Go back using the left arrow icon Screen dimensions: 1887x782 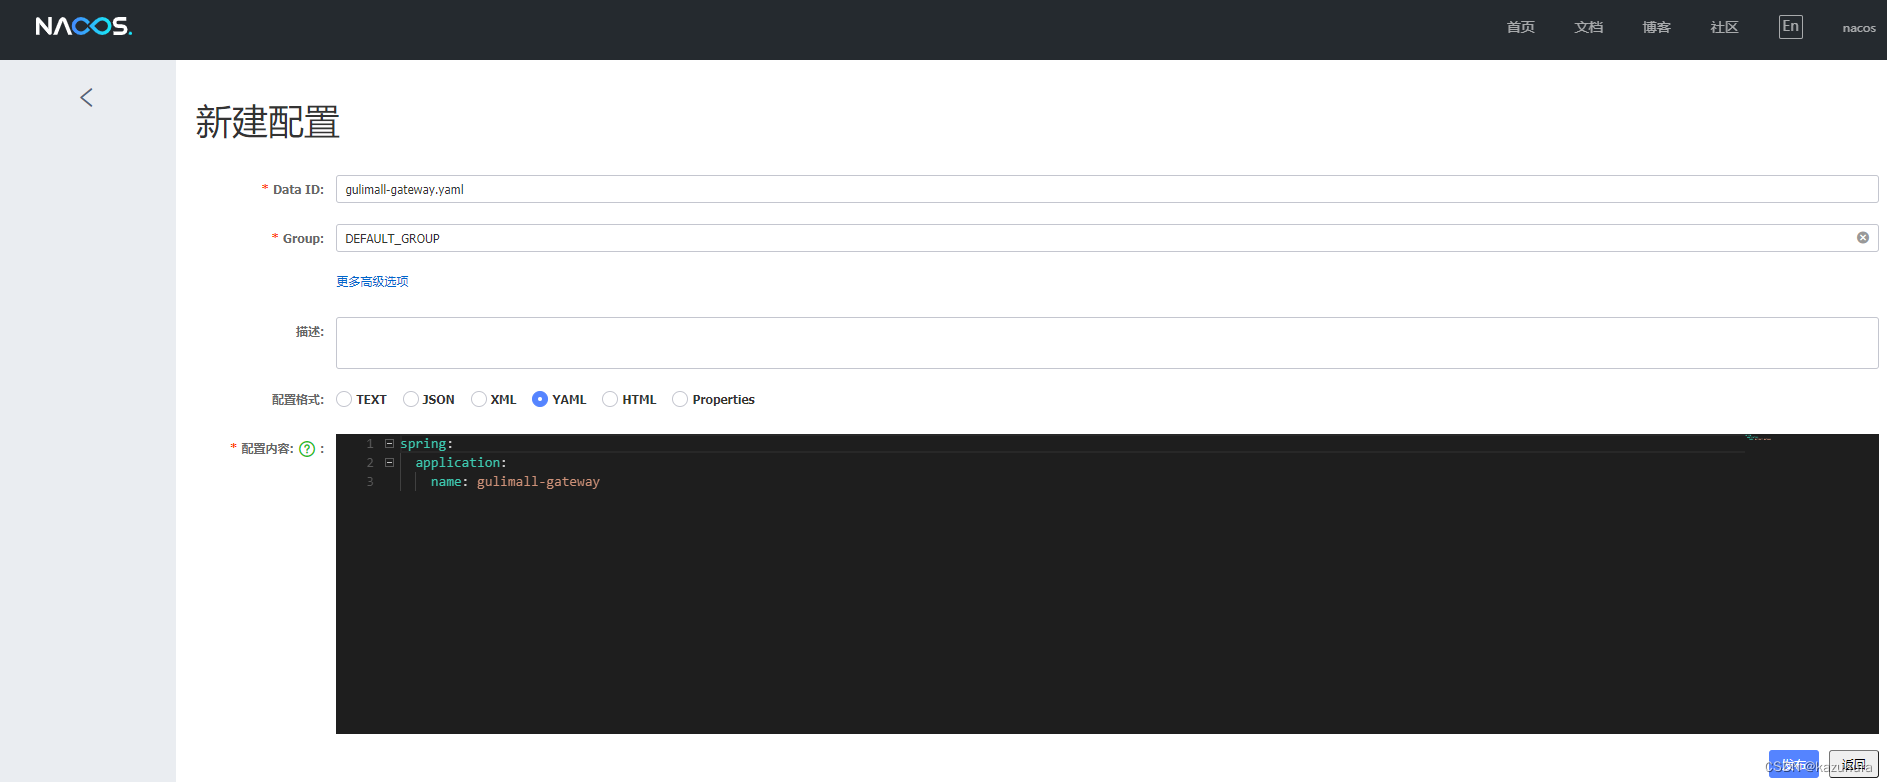click(87, 97)
